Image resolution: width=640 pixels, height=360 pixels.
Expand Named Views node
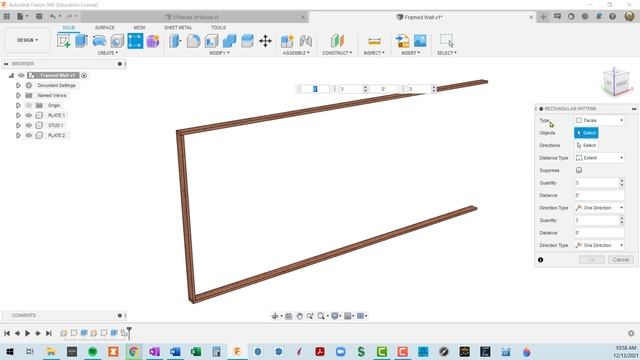tap(18, 96)
